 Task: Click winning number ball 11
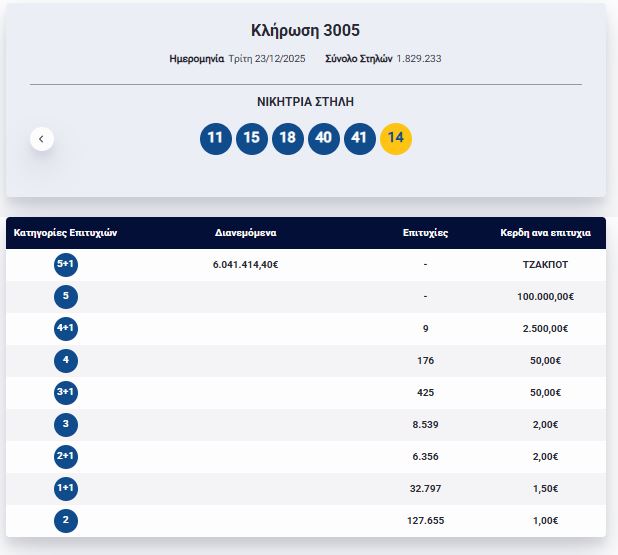point(215,139)
